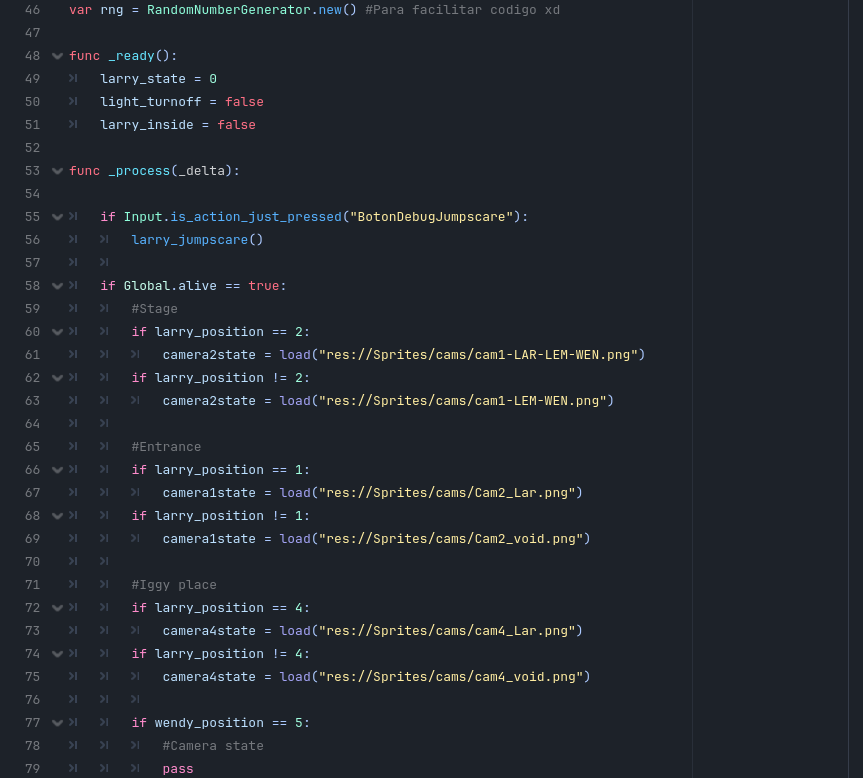Click the cam1-LAR-LEM-WEN.png path string
This screenshot has width=863, height=778.
click(478, 355)
